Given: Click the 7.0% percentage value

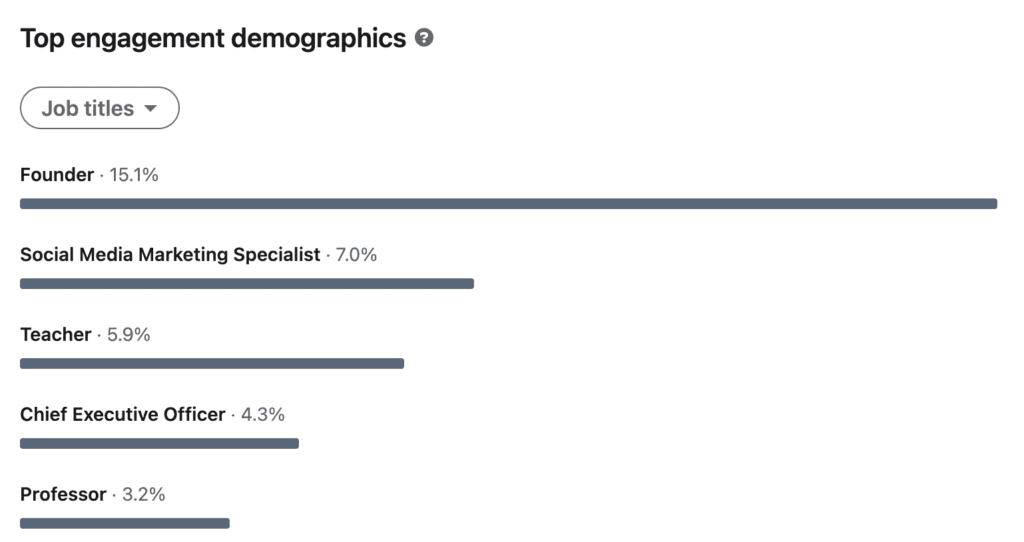Looking at the screenshot, I should (356, 255).
